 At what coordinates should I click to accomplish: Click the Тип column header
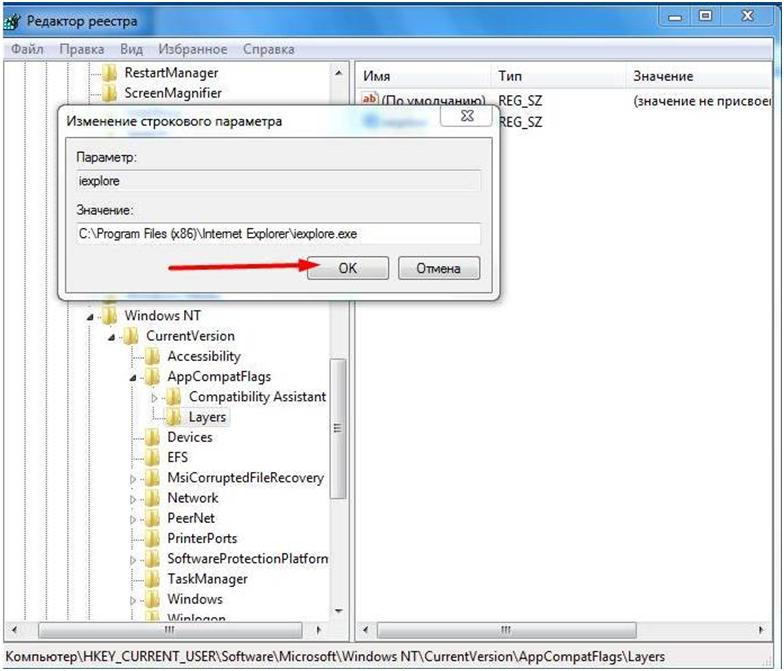tap(558, 76)
